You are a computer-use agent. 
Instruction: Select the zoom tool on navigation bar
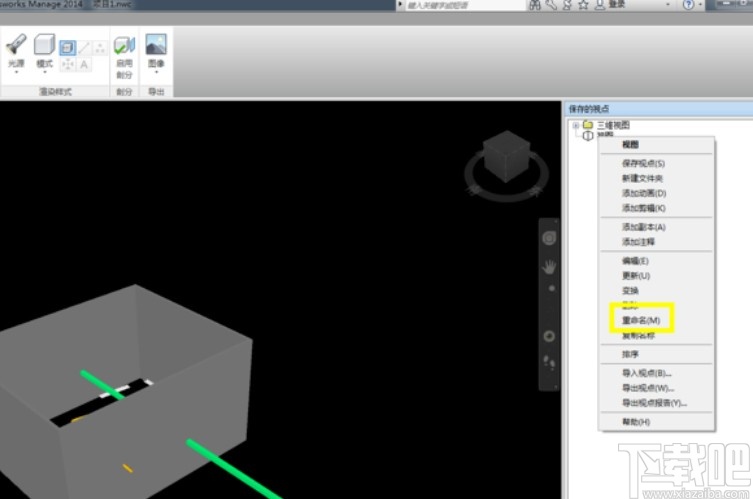tap(551, 288)
